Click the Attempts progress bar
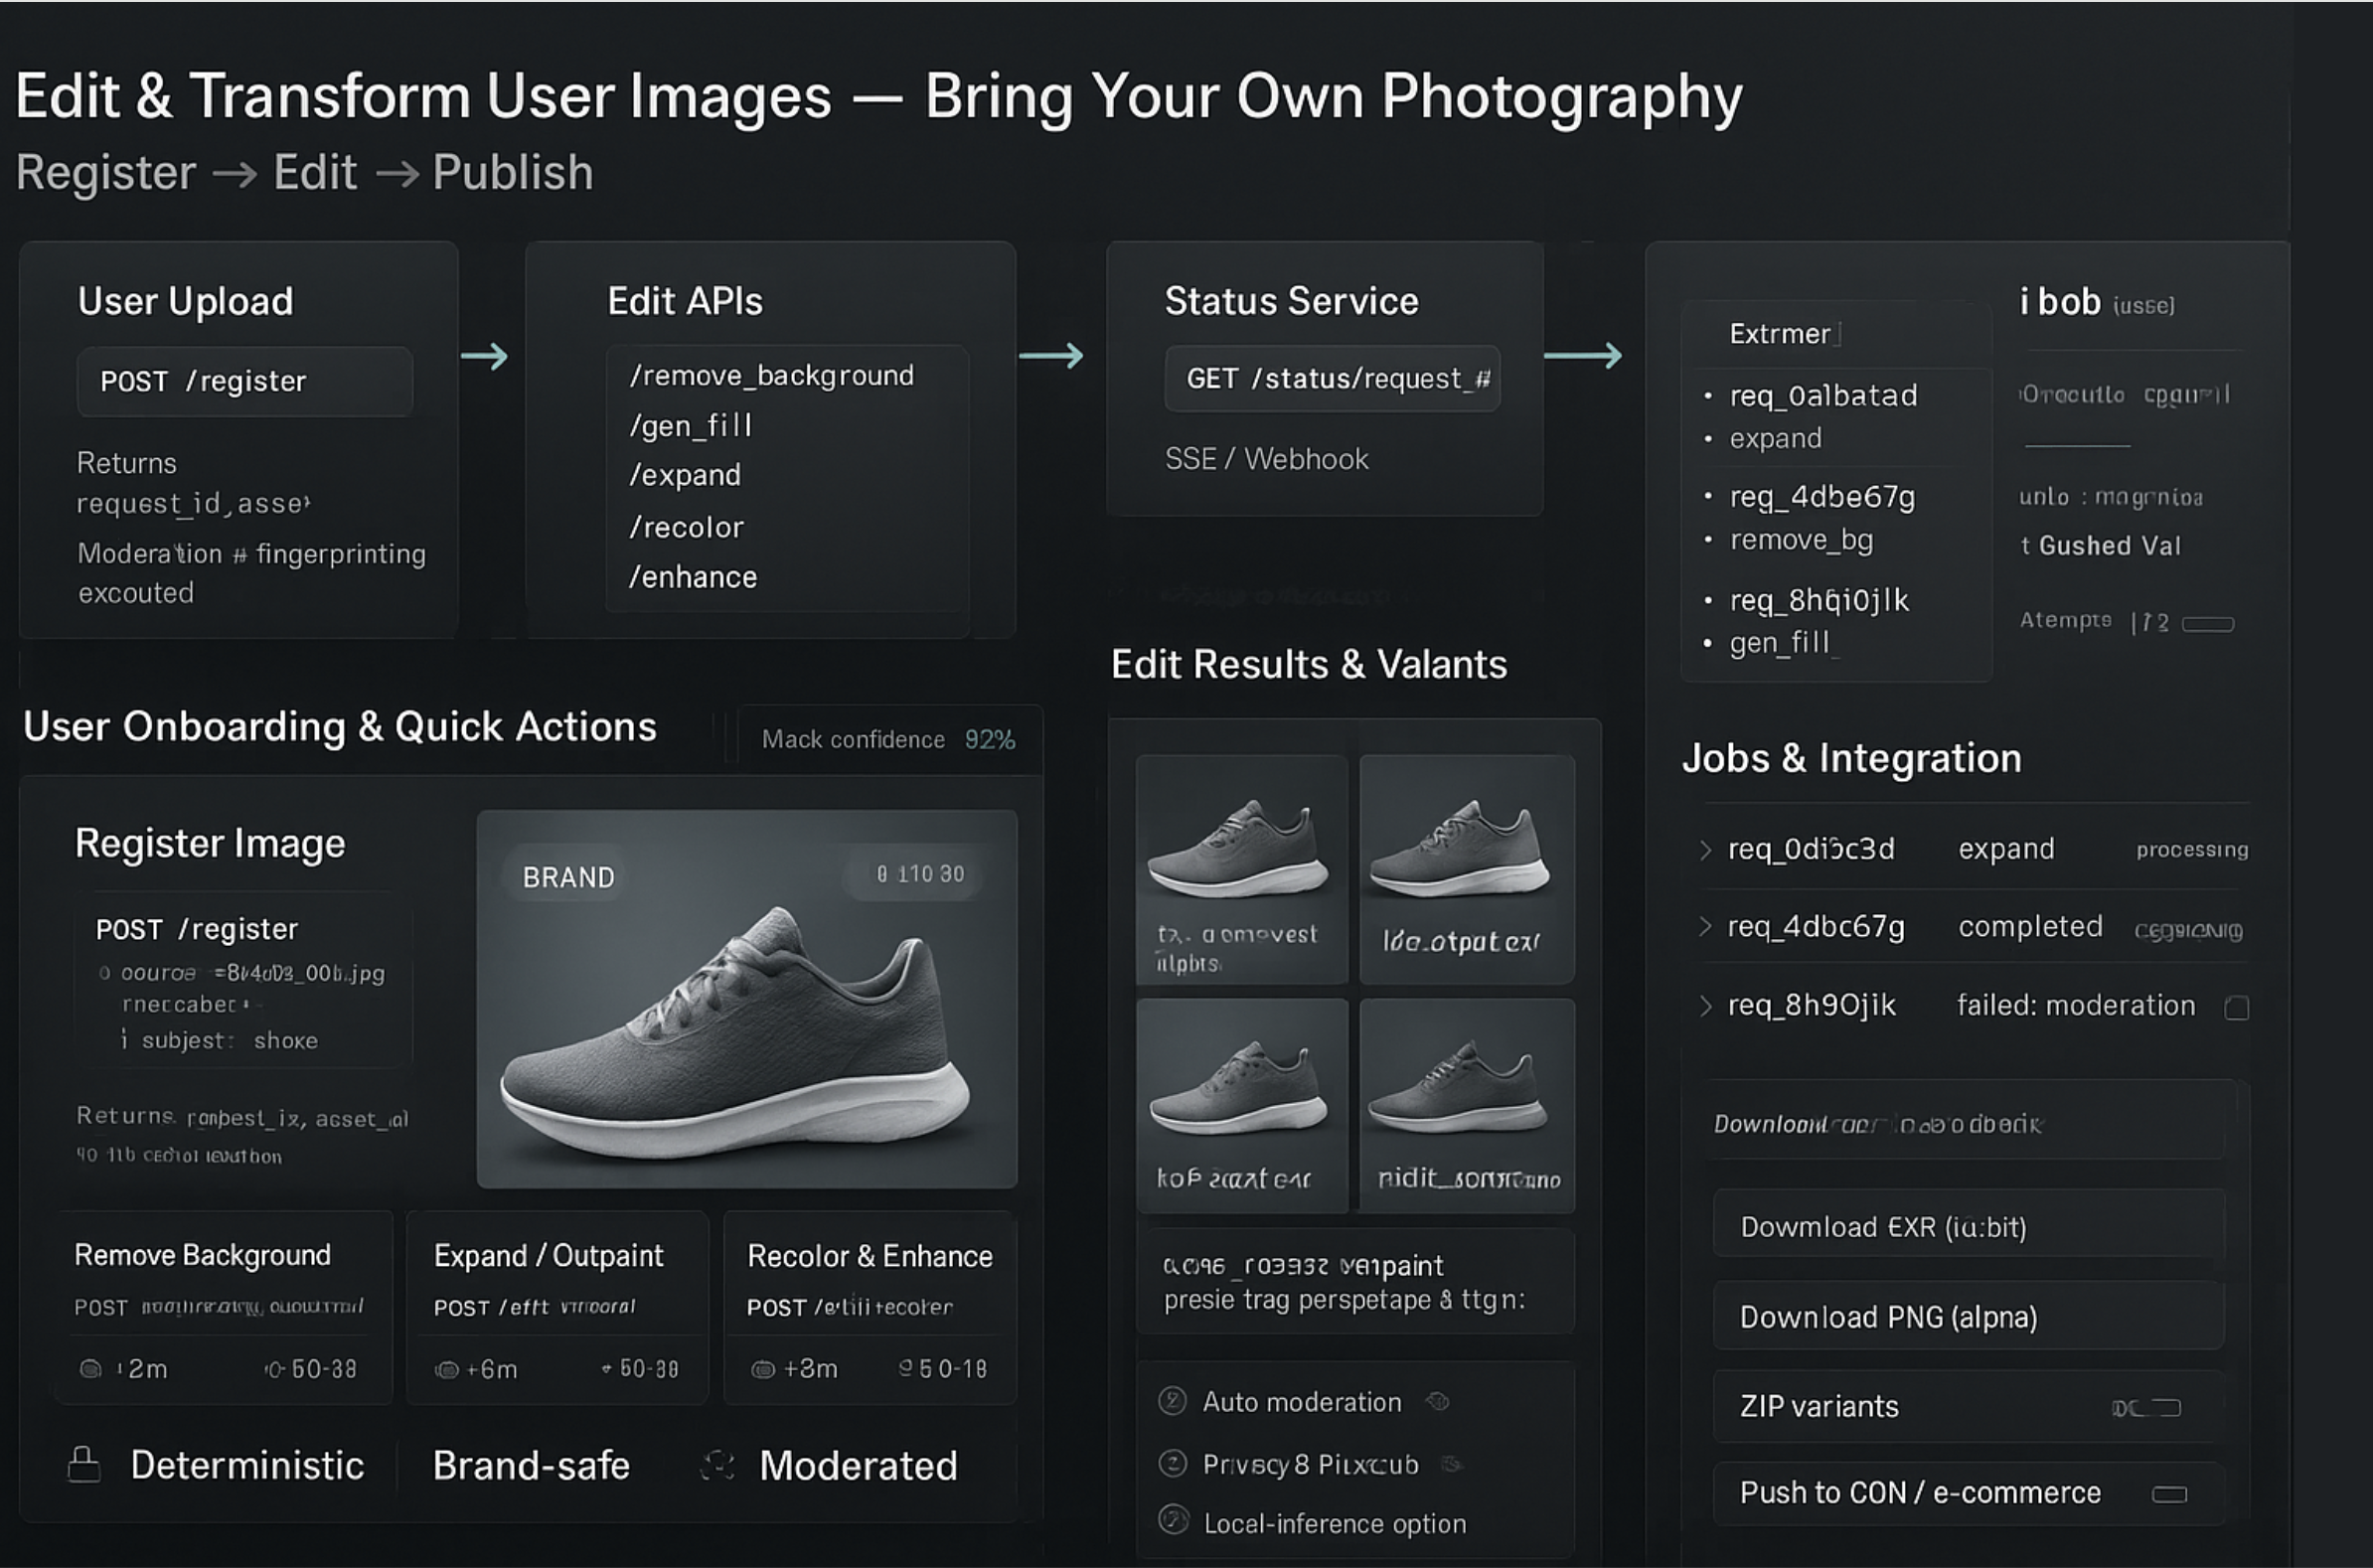This screenshot has width=2373, height=1568. point(2207,624)
